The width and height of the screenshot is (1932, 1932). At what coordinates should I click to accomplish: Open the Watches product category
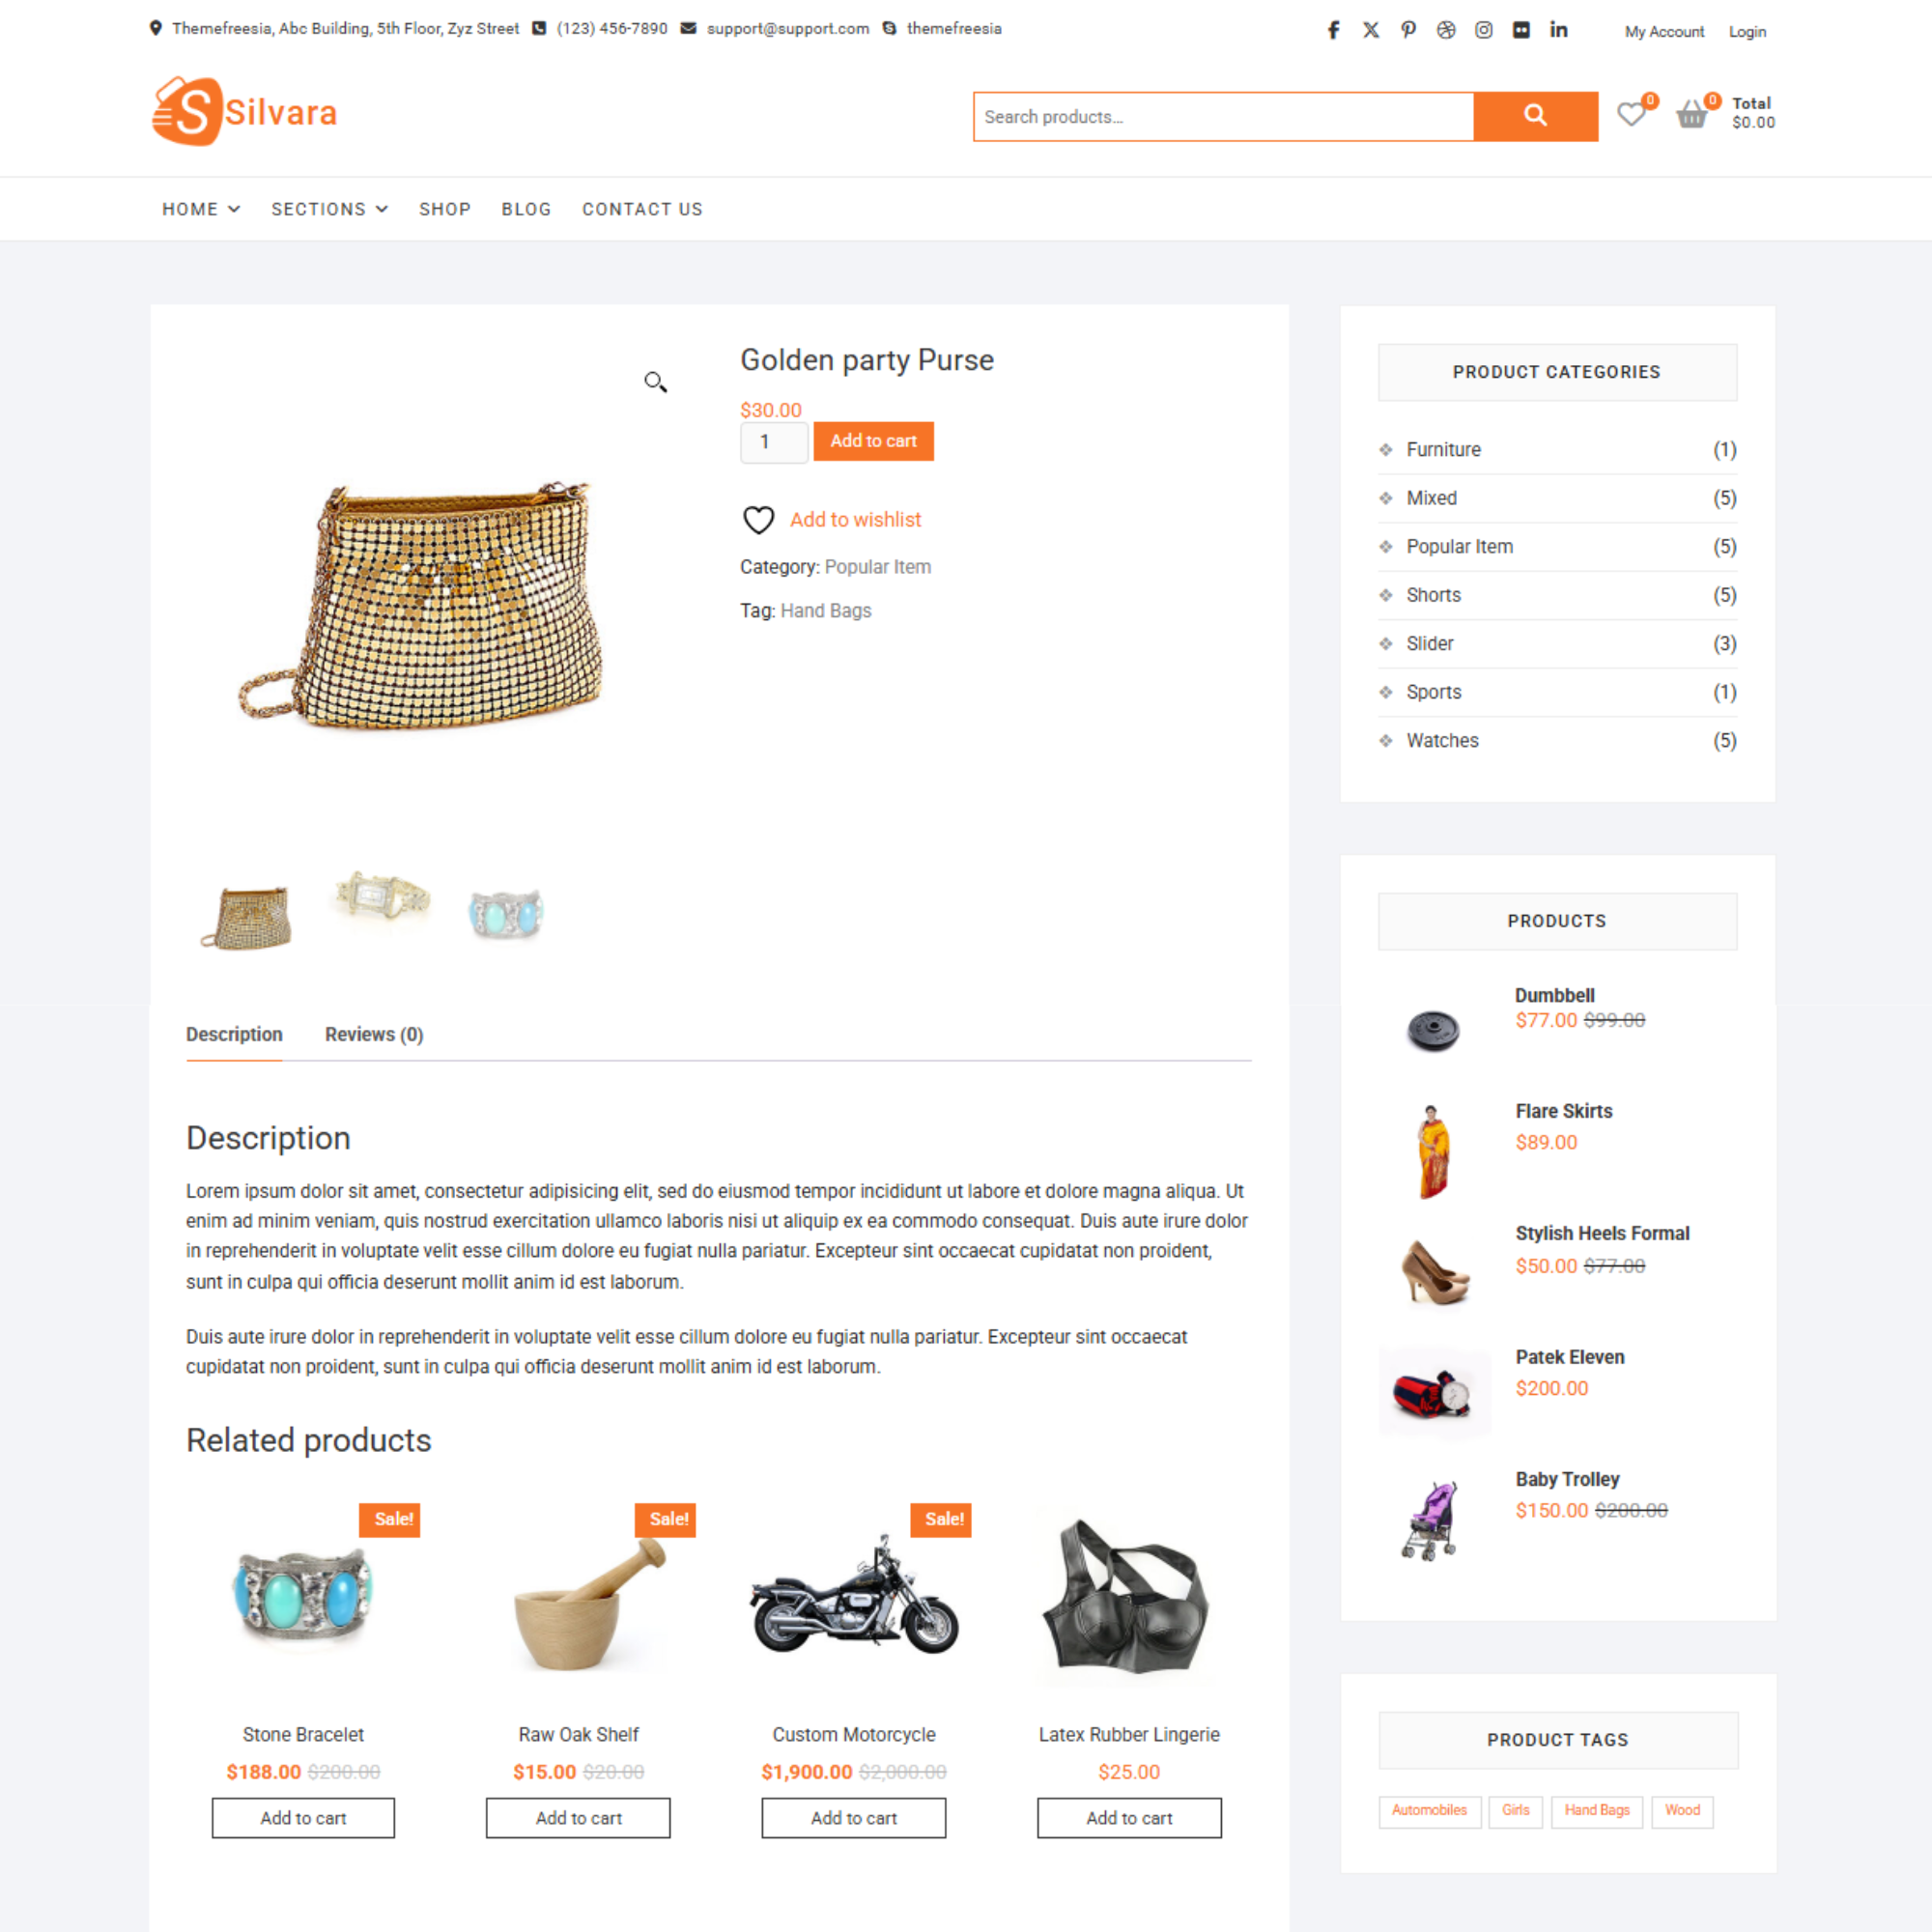[1442, 741]
